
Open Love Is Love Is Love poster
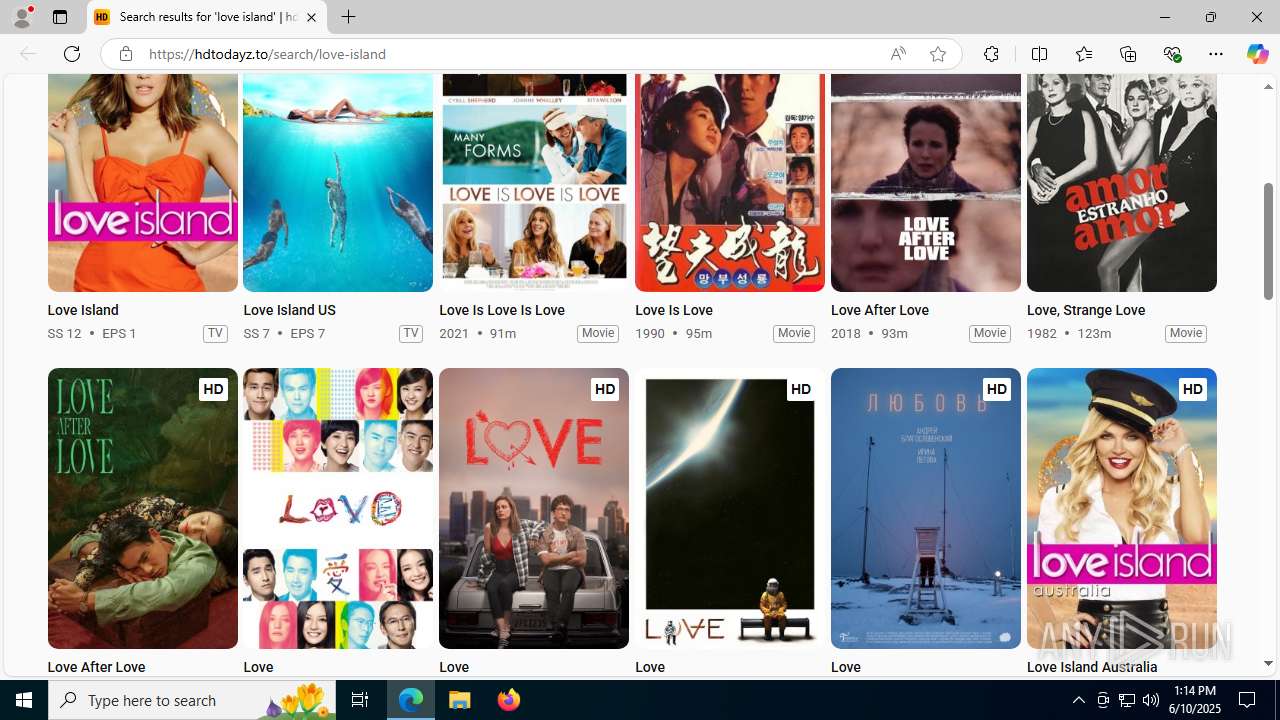534,182
